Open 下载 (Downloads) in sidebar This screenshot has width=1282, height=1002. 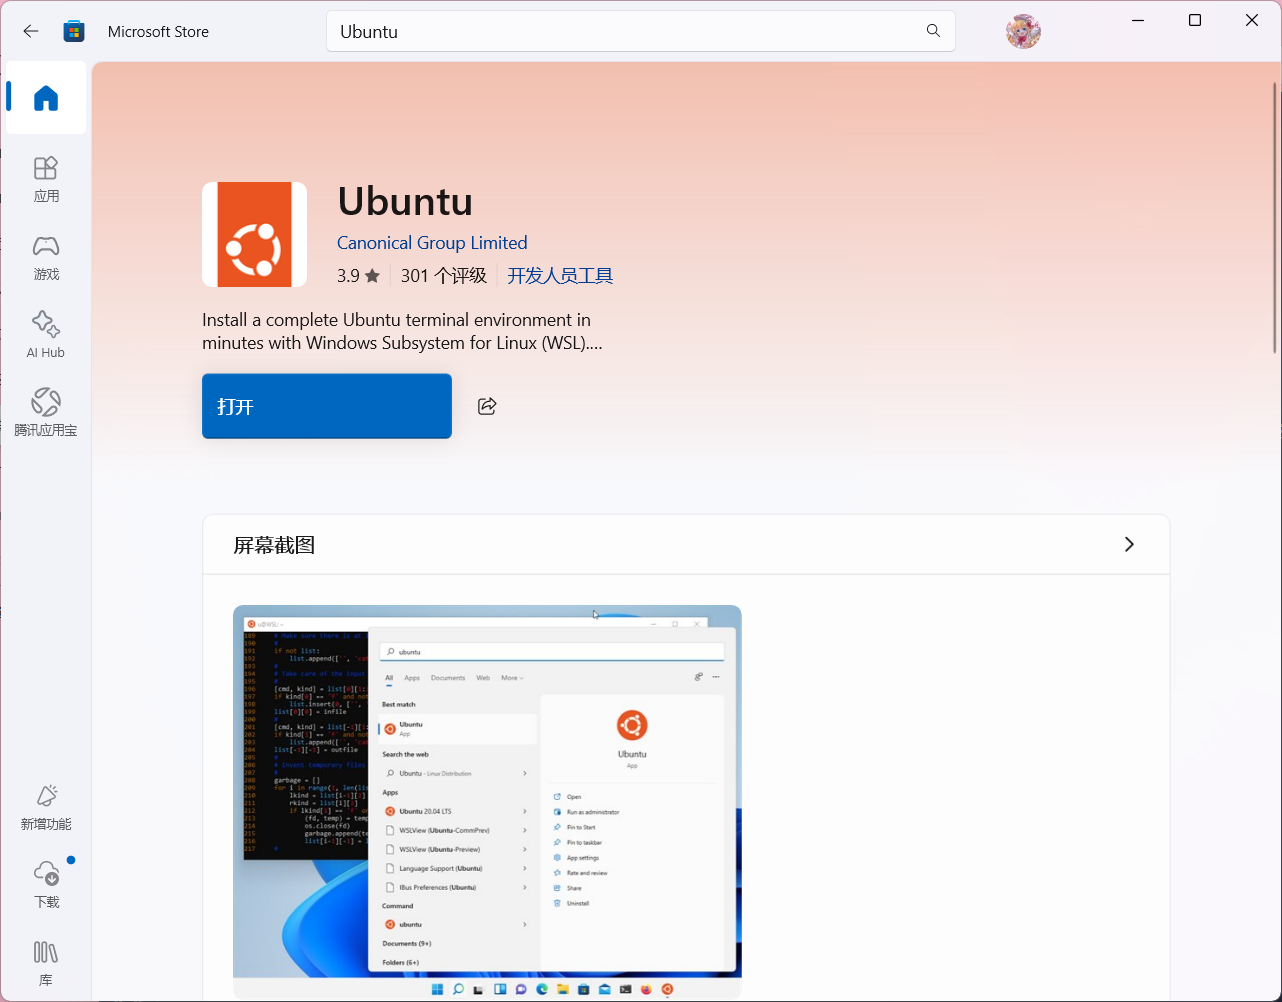click(46, 885)
